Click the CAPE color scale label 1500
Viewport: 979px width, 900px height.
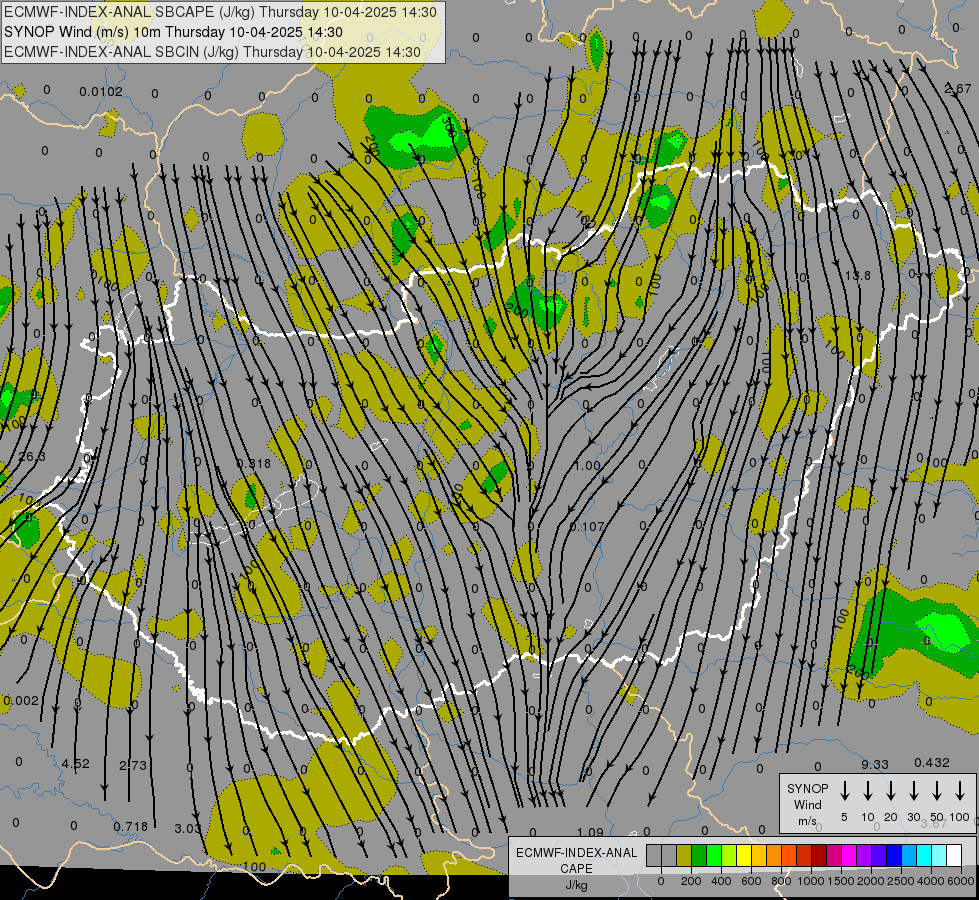(841, 881)
